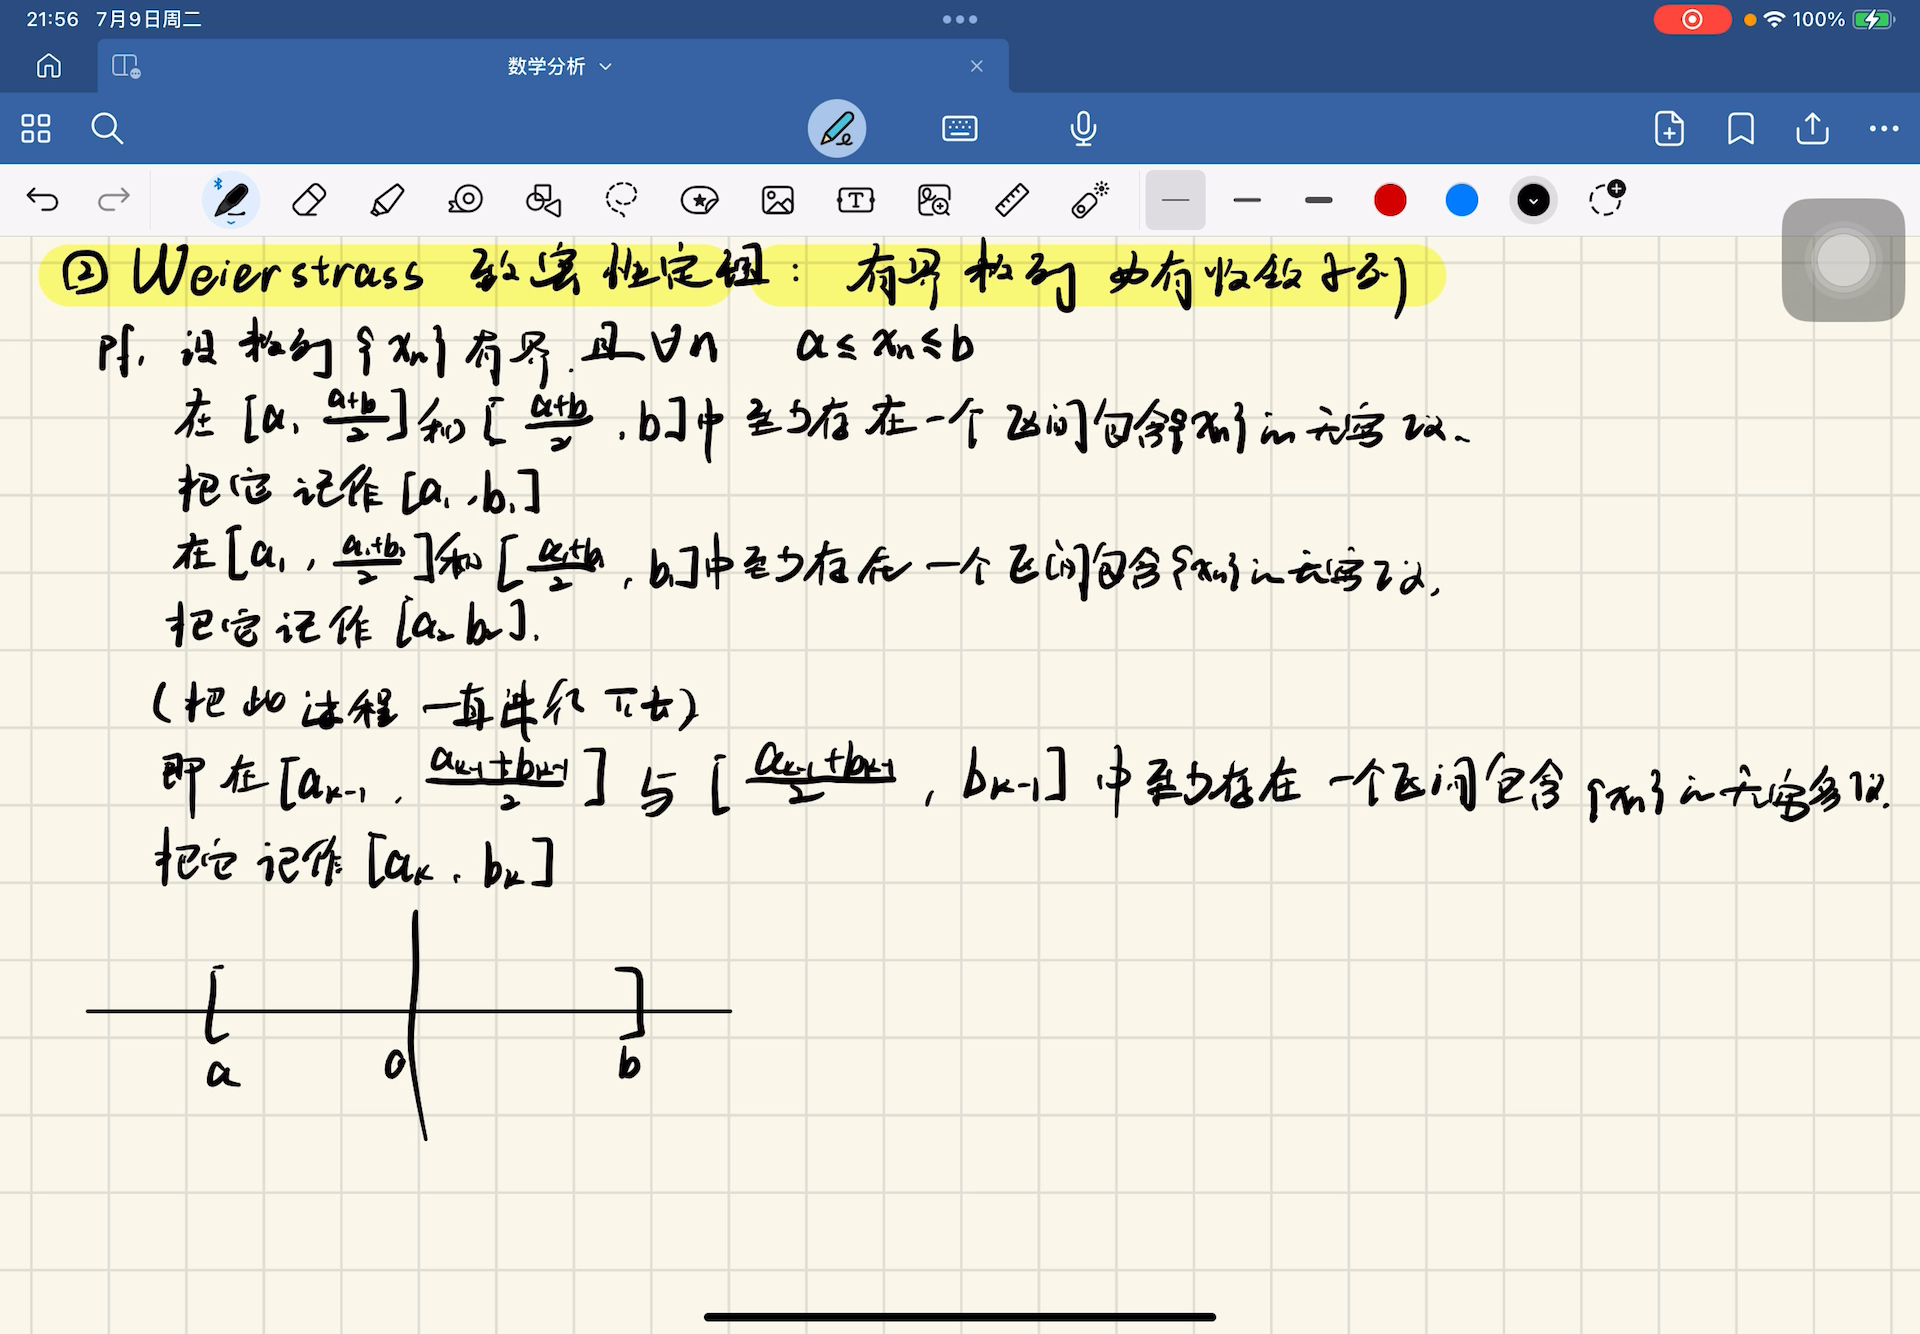This screenshot has height=1334, width=1920.
Task: Tap the search icon
Action: (x=107, y=128)
